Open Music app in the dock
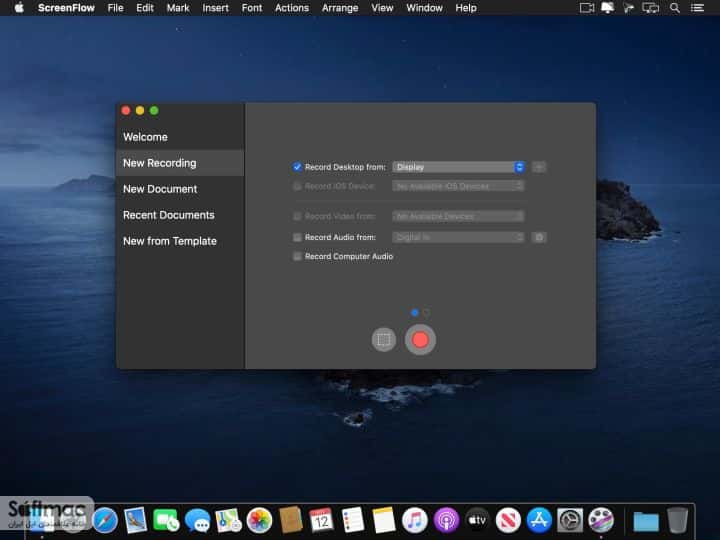Viewport: 720px width, 540px height. click(x=415, y=520)
